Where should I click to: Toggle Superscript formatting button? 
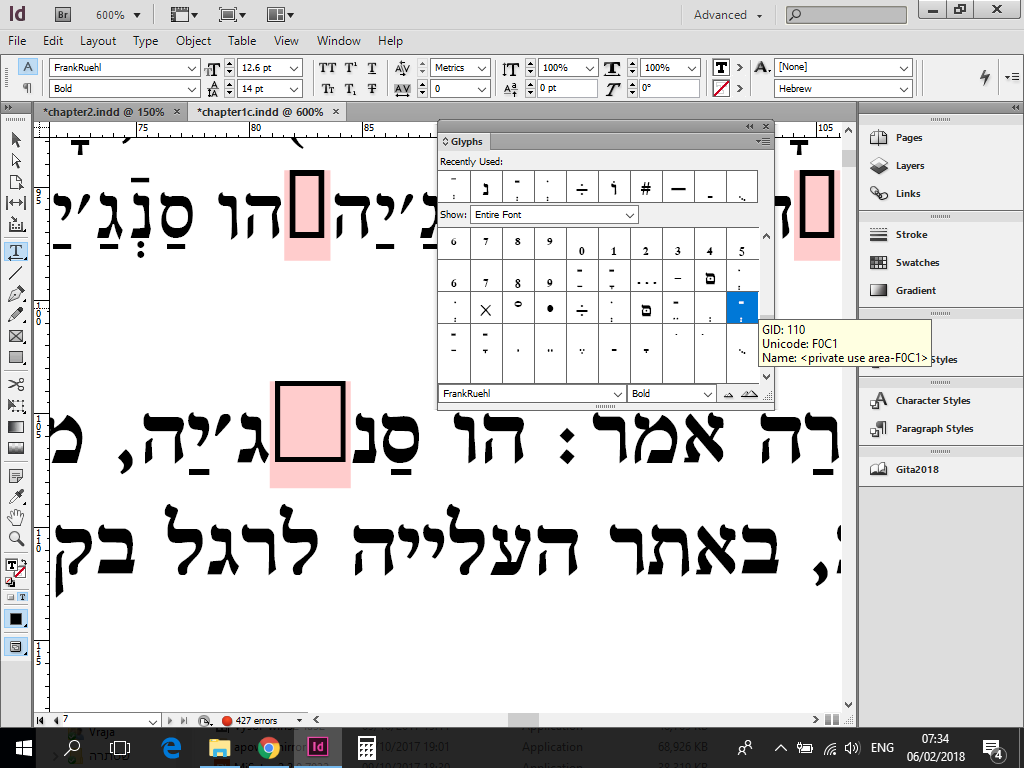351,68
